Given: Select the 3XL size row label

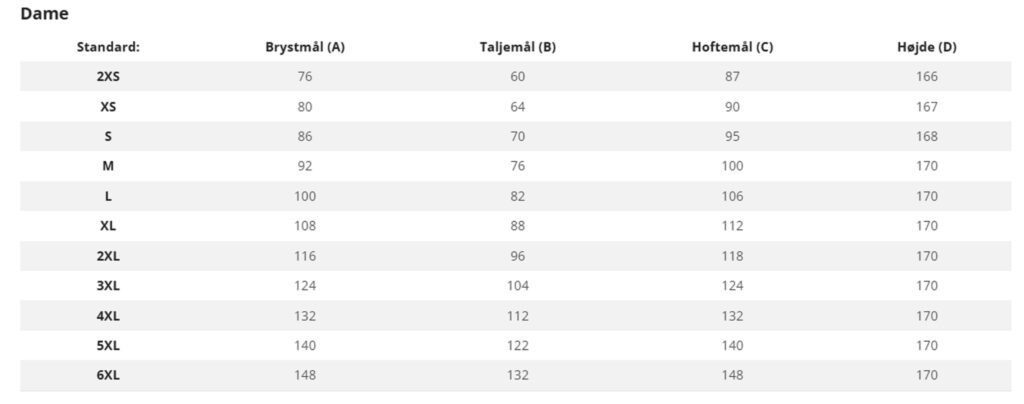Looking at the screenshot, I should pos(108,286).
